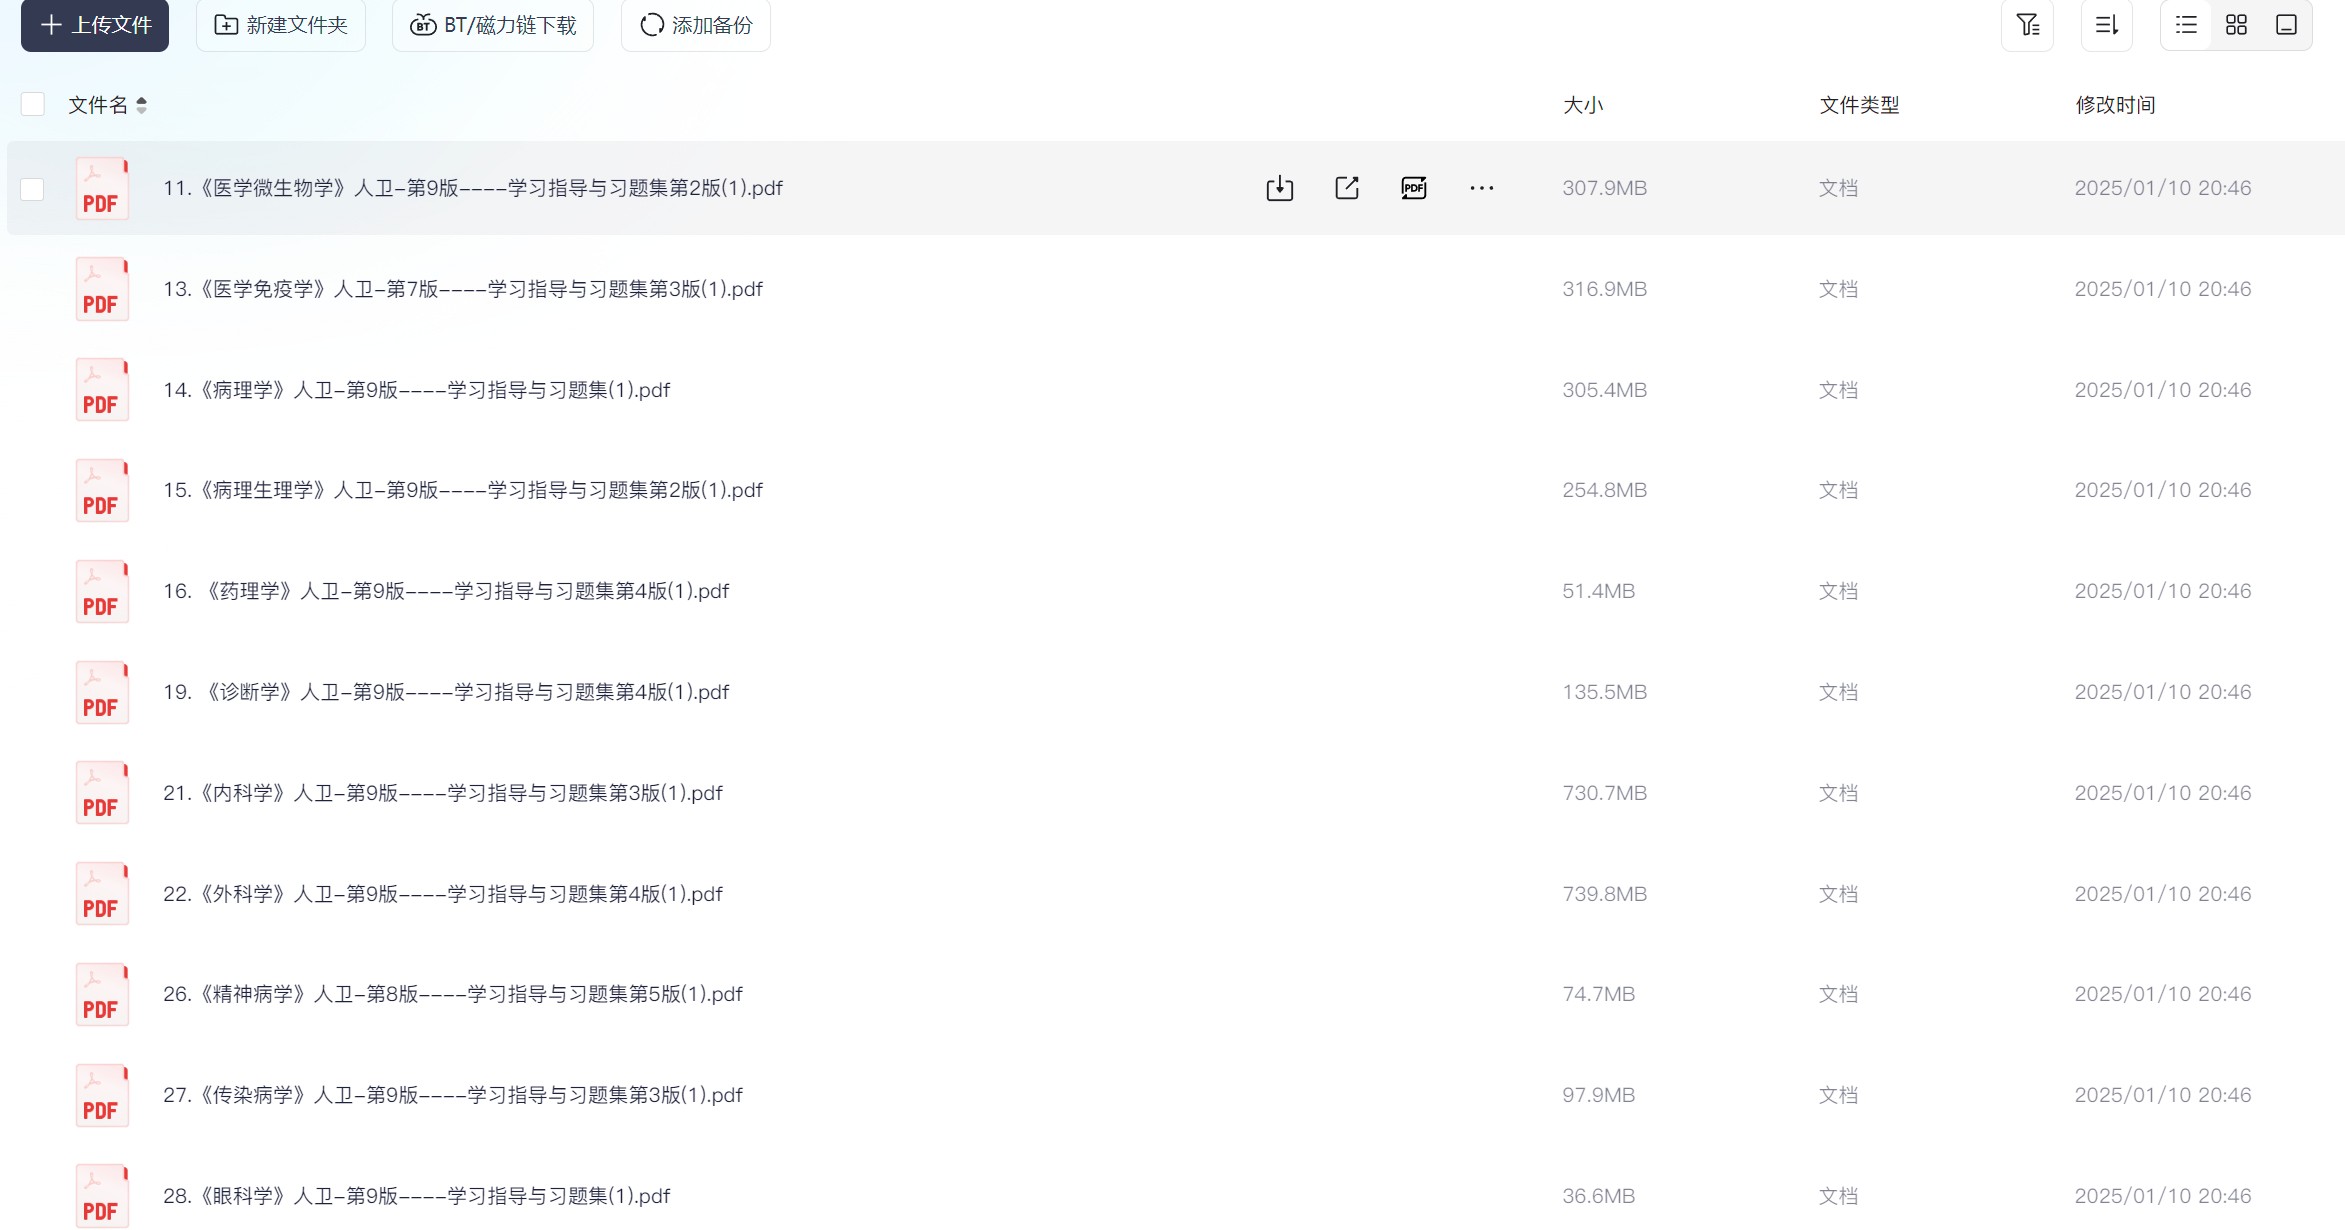Open BT/磁力链下载 download option
This screenshot has width=2345, height=1230.
click(x=493, y=24)
